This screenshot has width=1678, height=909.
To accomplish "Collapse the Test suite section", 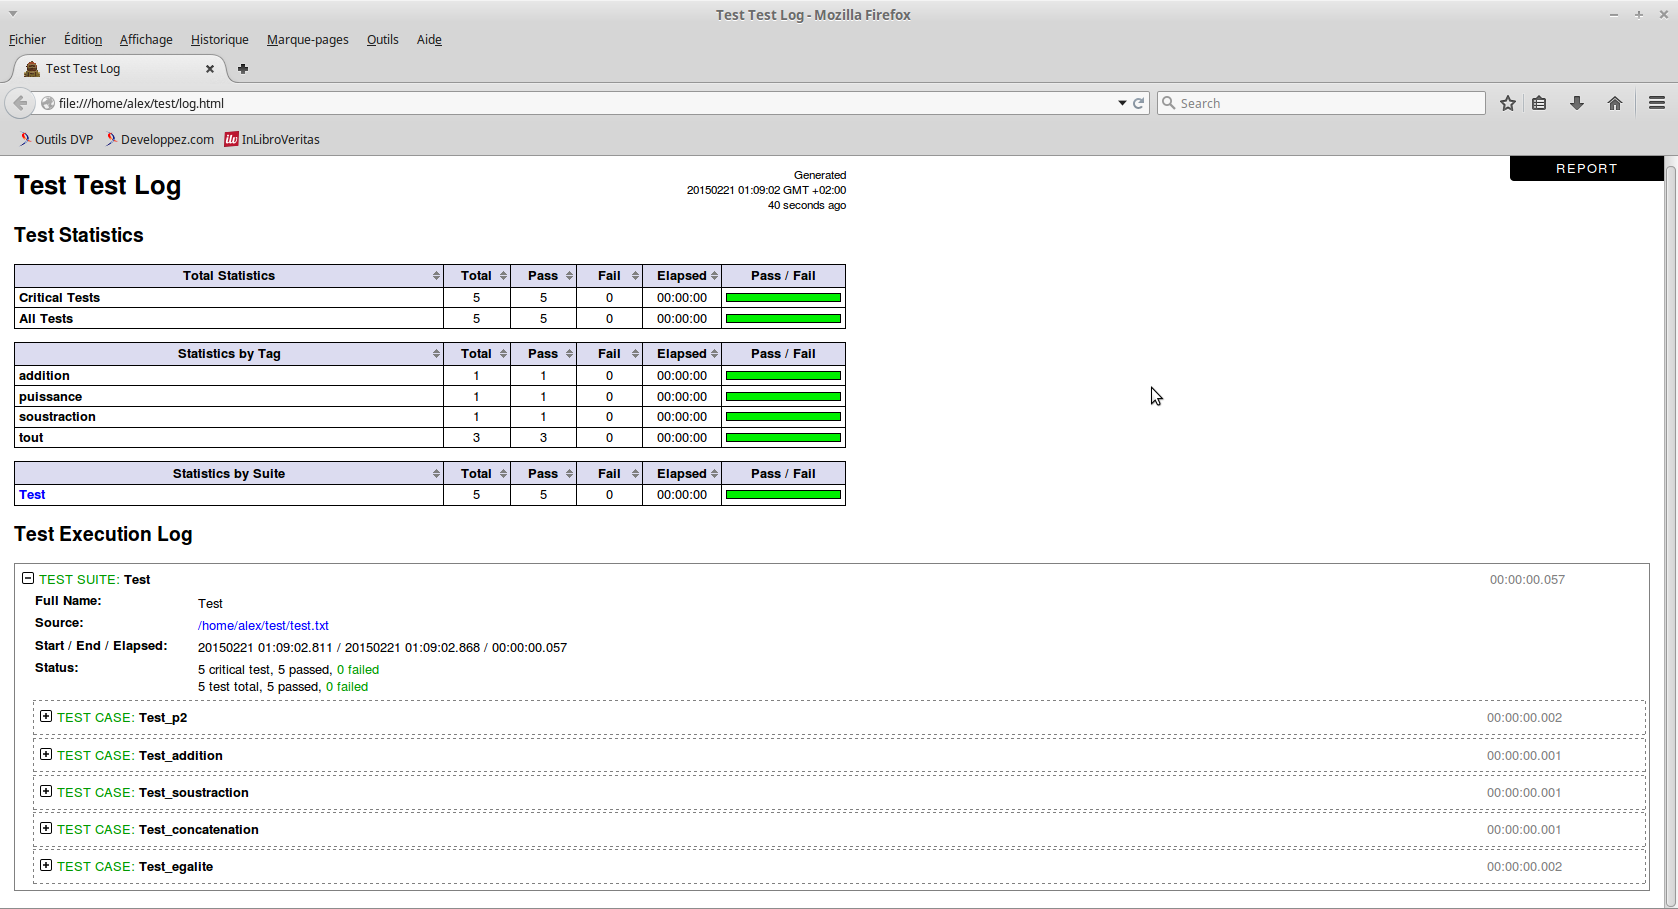I will (28, 579).
